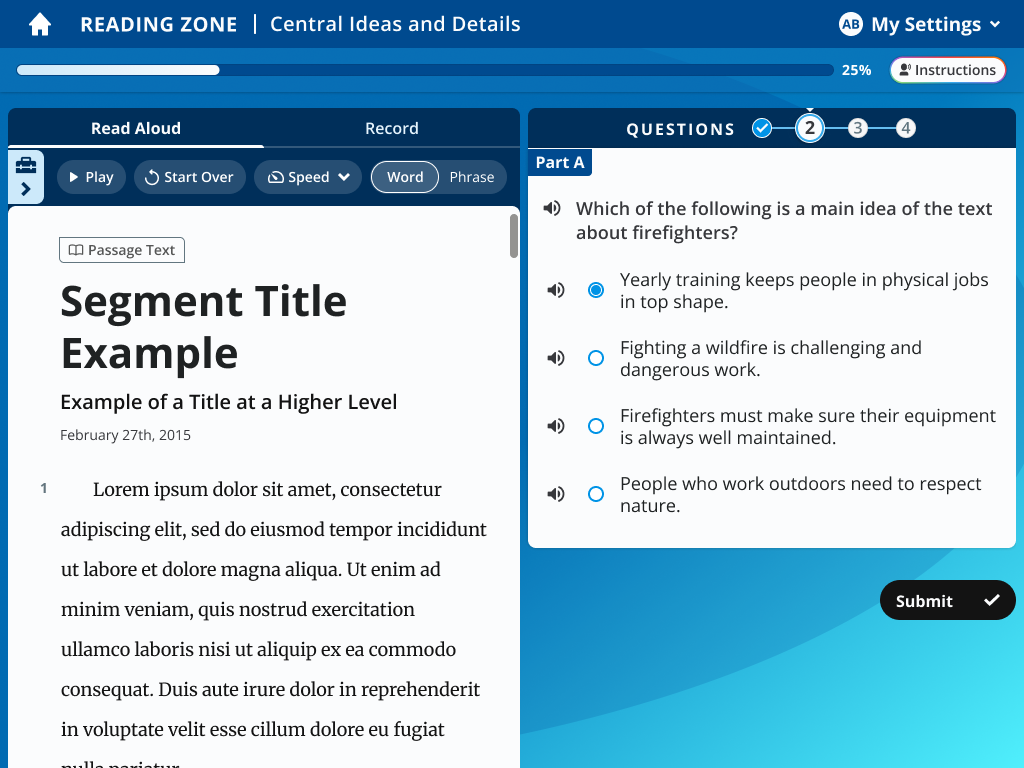Click the 'February 27th, 2015' date

(x=125, y=435)
